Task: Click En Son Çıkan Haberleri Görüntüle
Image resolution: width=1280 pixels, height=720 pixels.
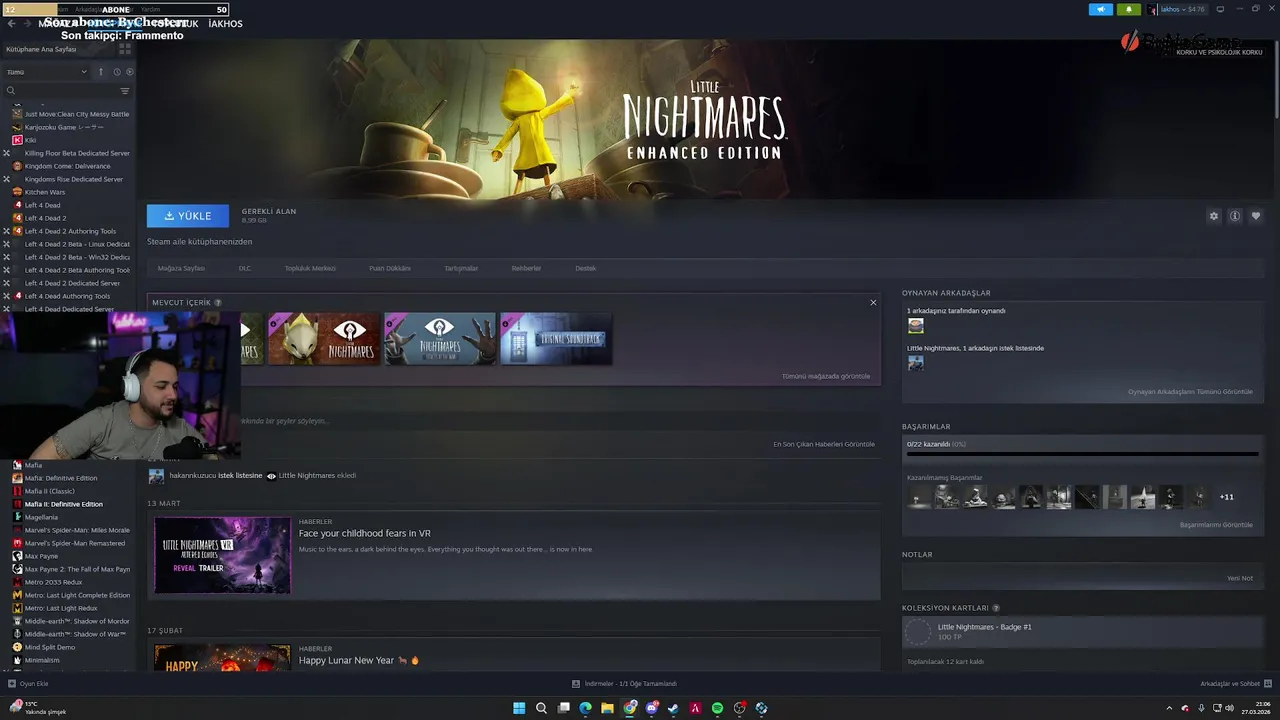Action: click(x=824, y=444)
